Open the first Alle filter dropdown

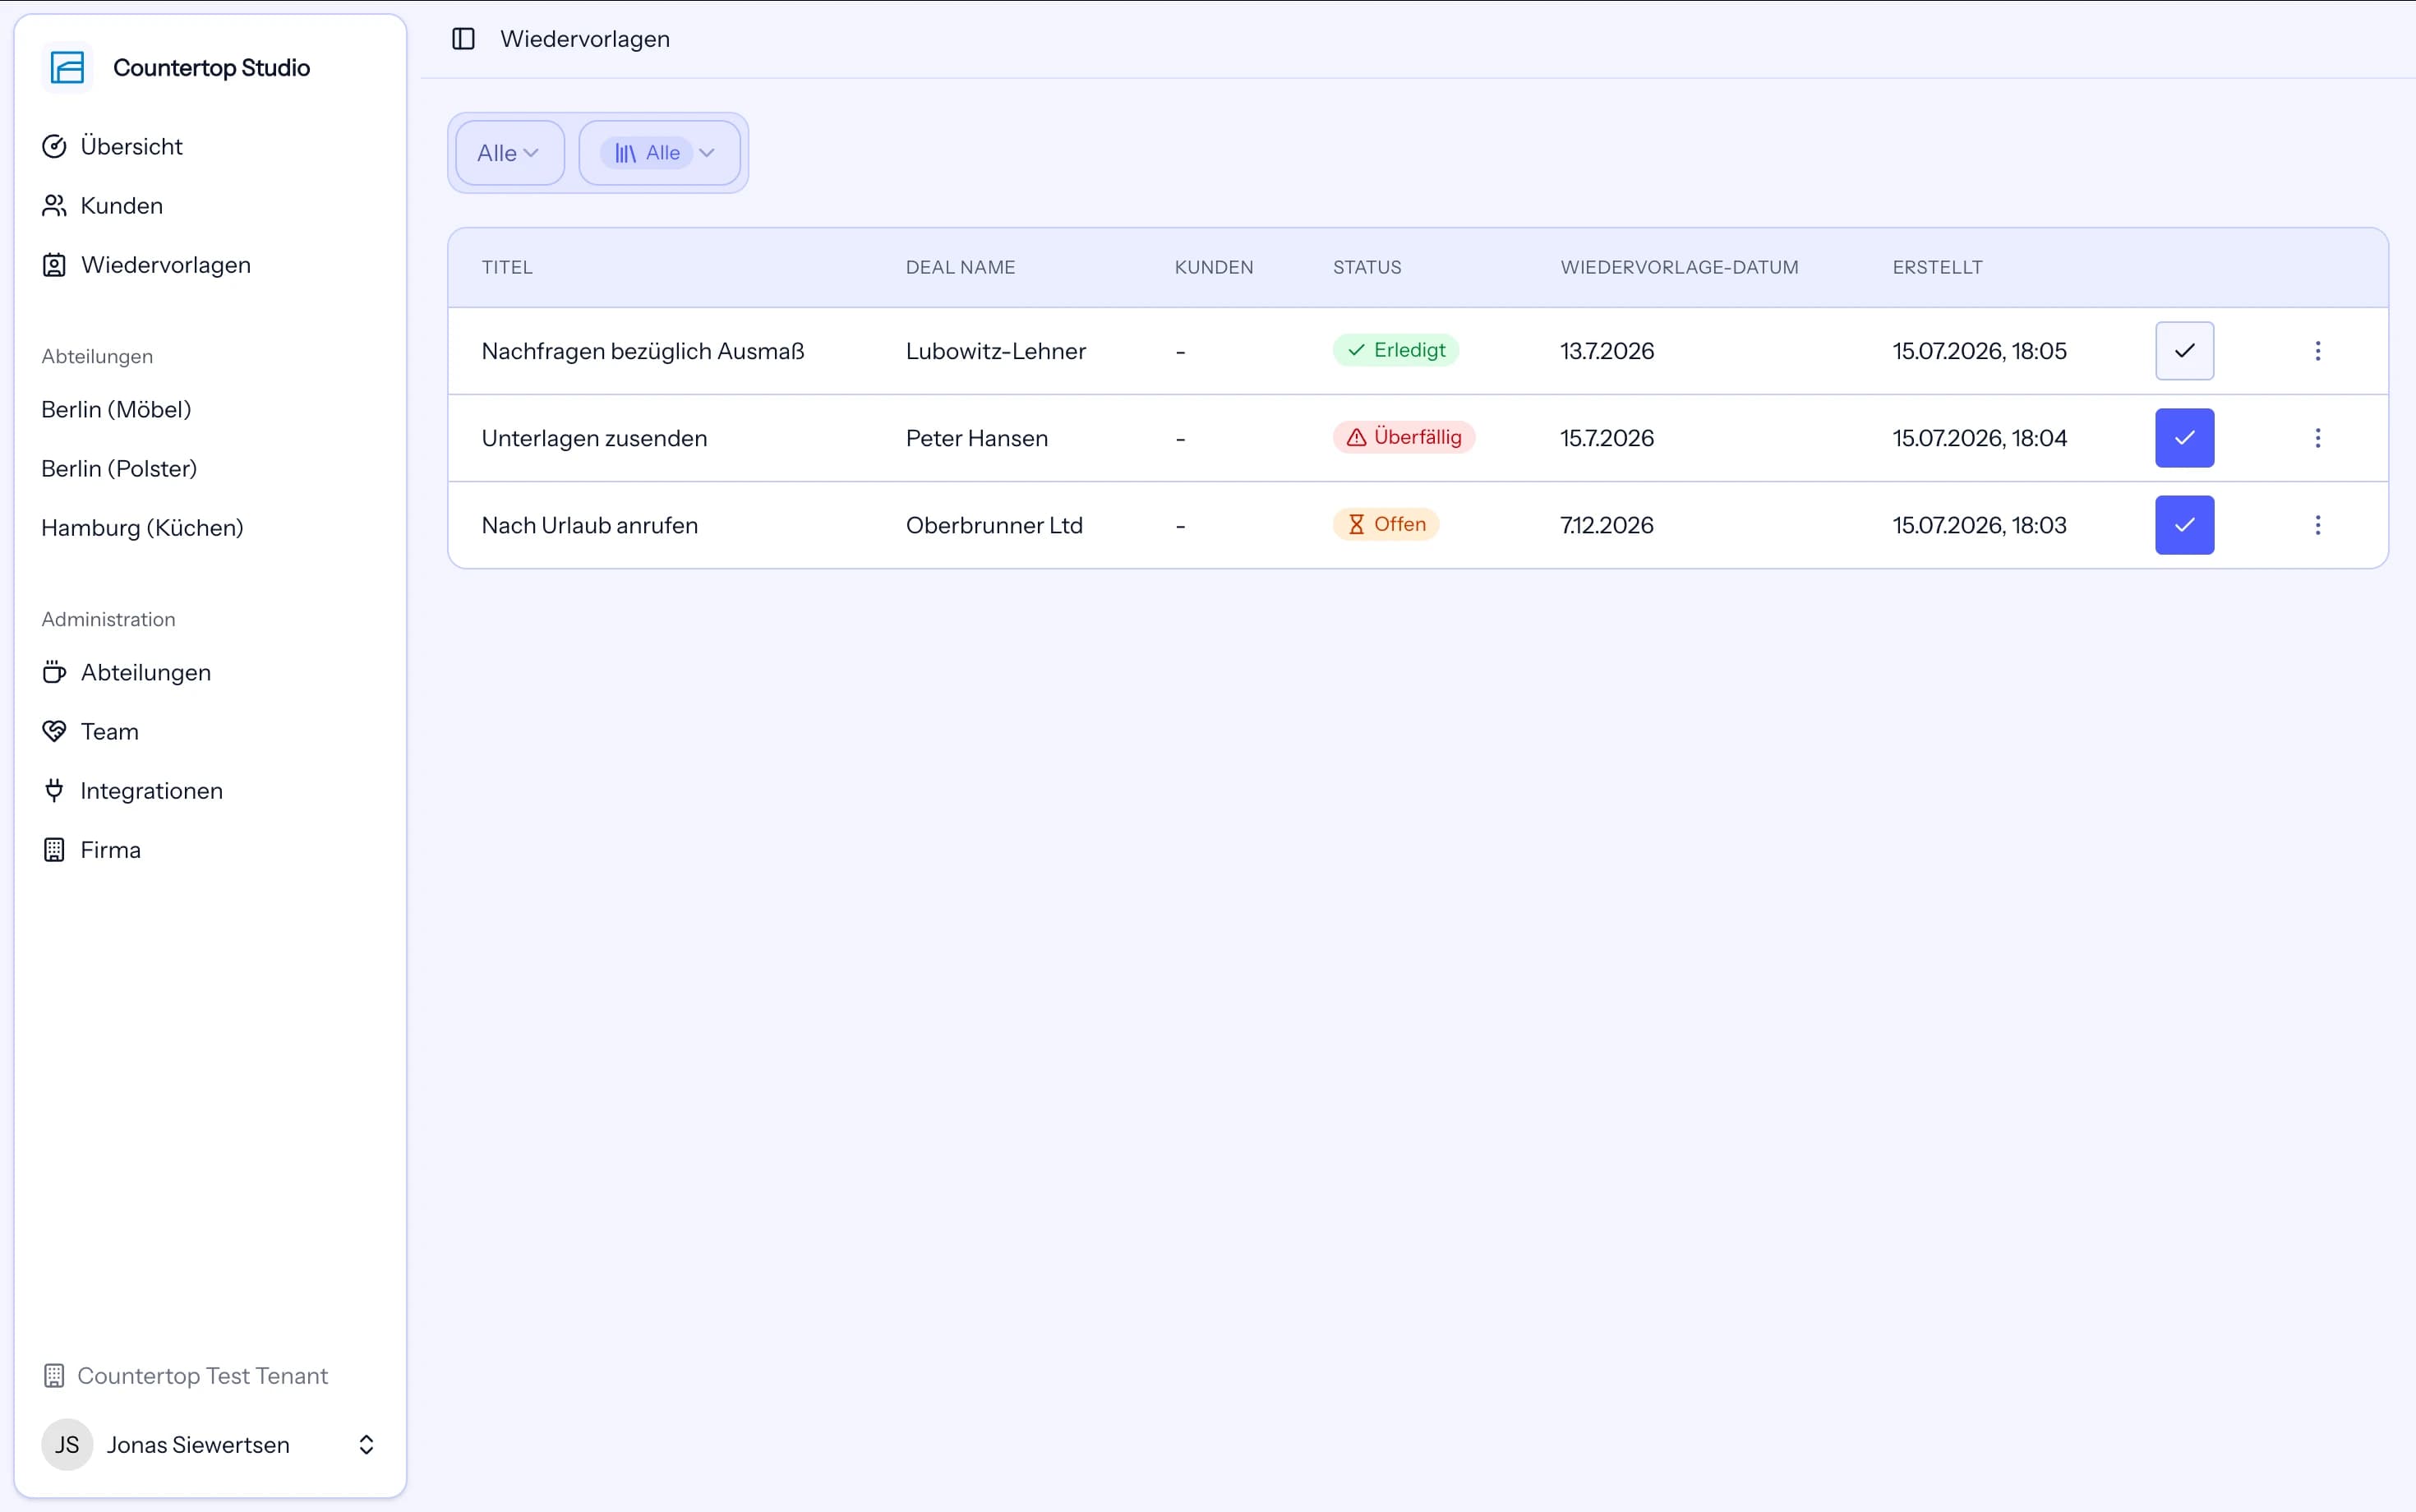point(510,153)
